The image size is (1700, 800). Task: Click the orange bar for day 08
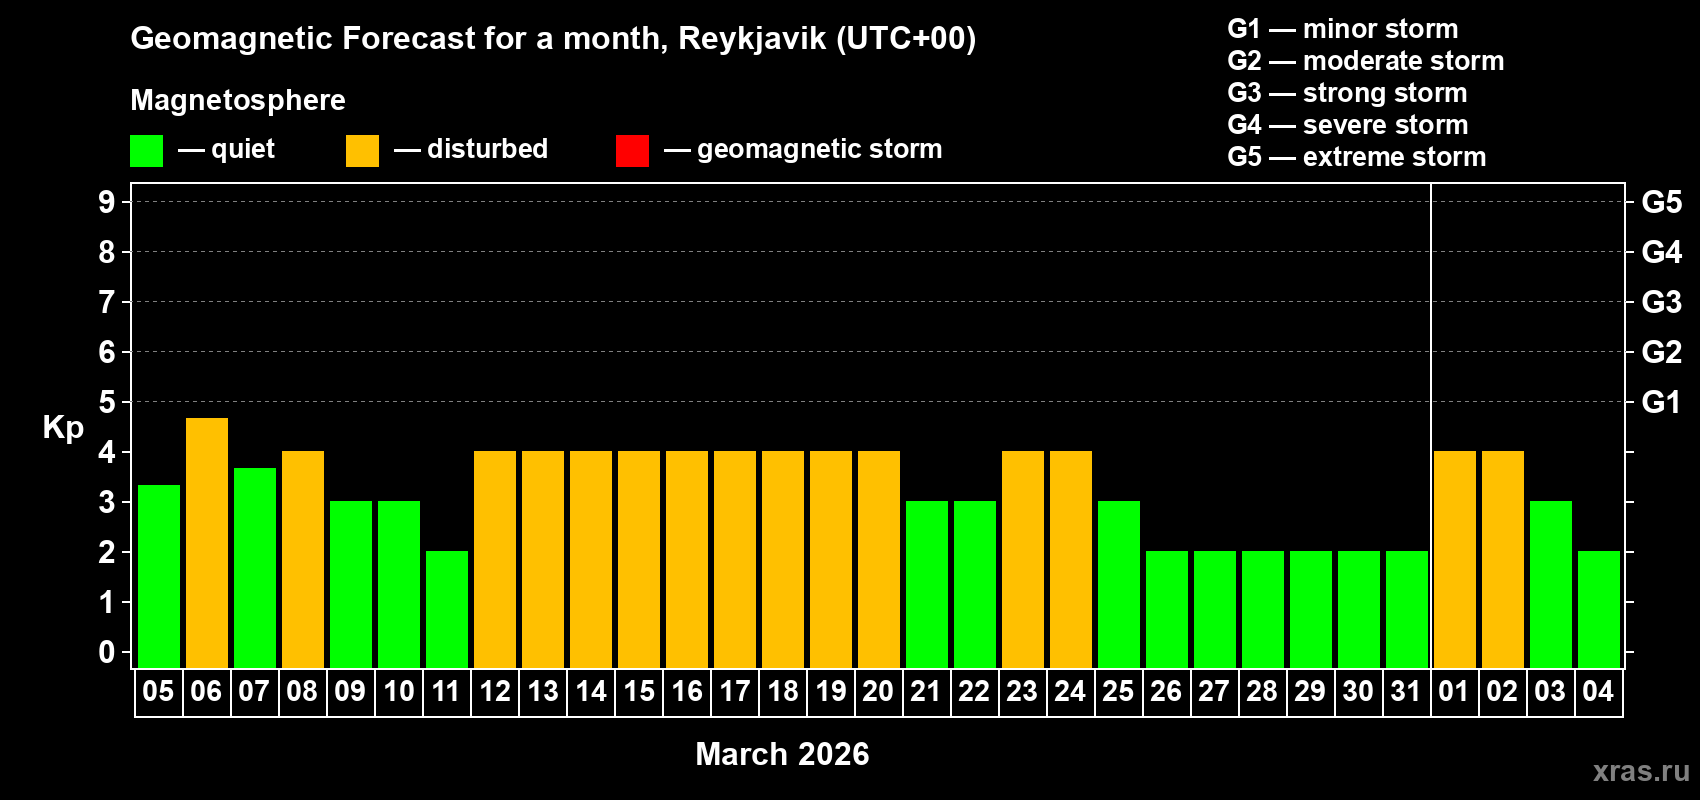coord(303,560)
